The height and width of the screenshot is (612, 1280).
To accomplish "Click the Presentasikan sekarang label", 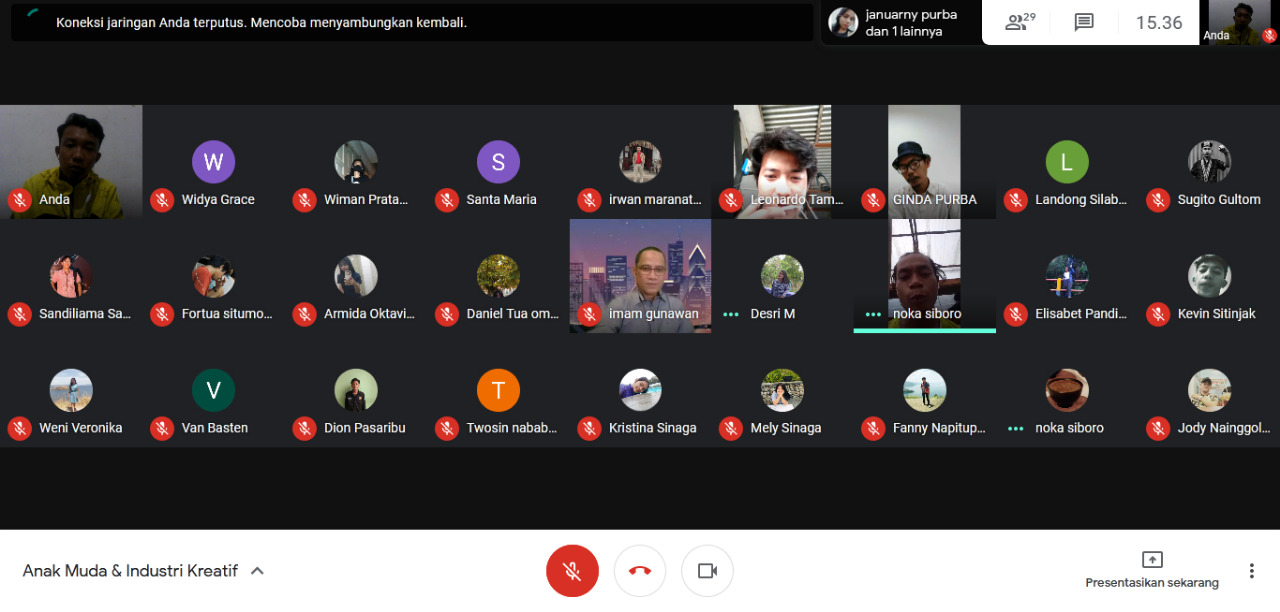I will (1152, 583).
